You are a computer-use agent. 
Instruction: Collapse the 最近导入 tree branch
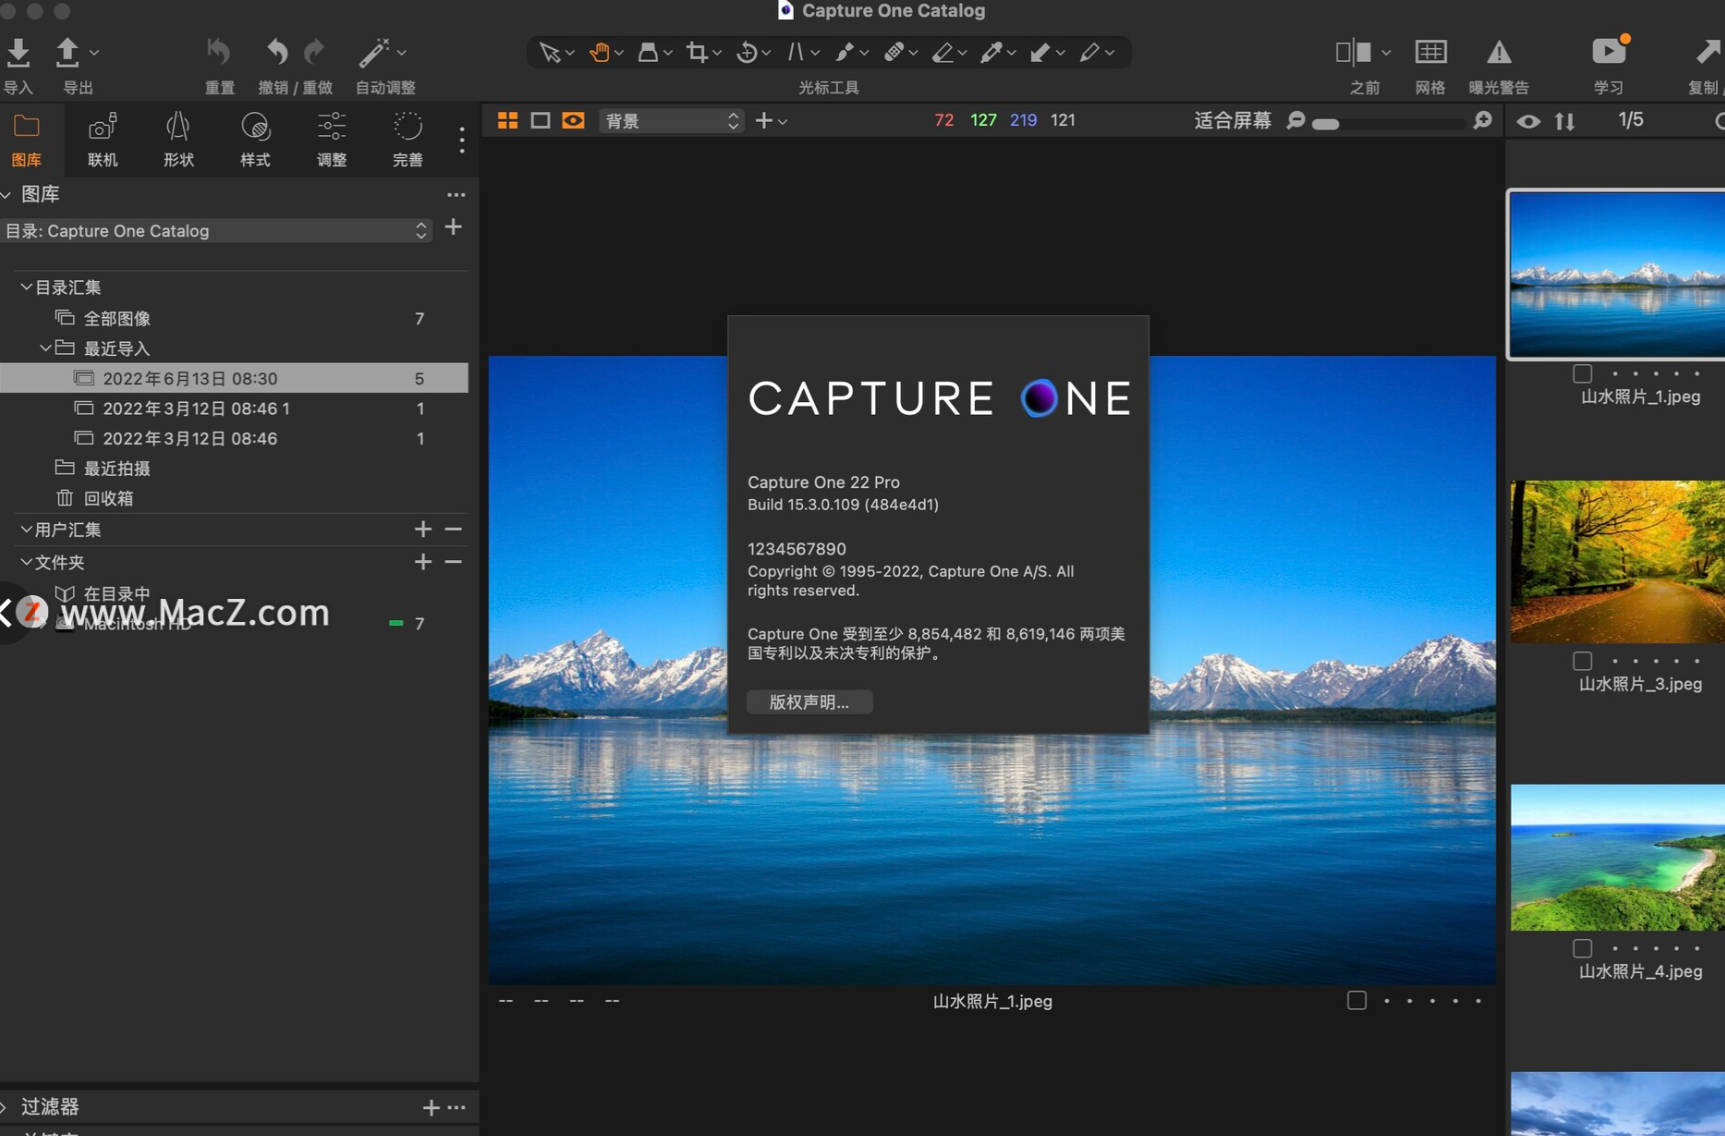tap(46, 348)
